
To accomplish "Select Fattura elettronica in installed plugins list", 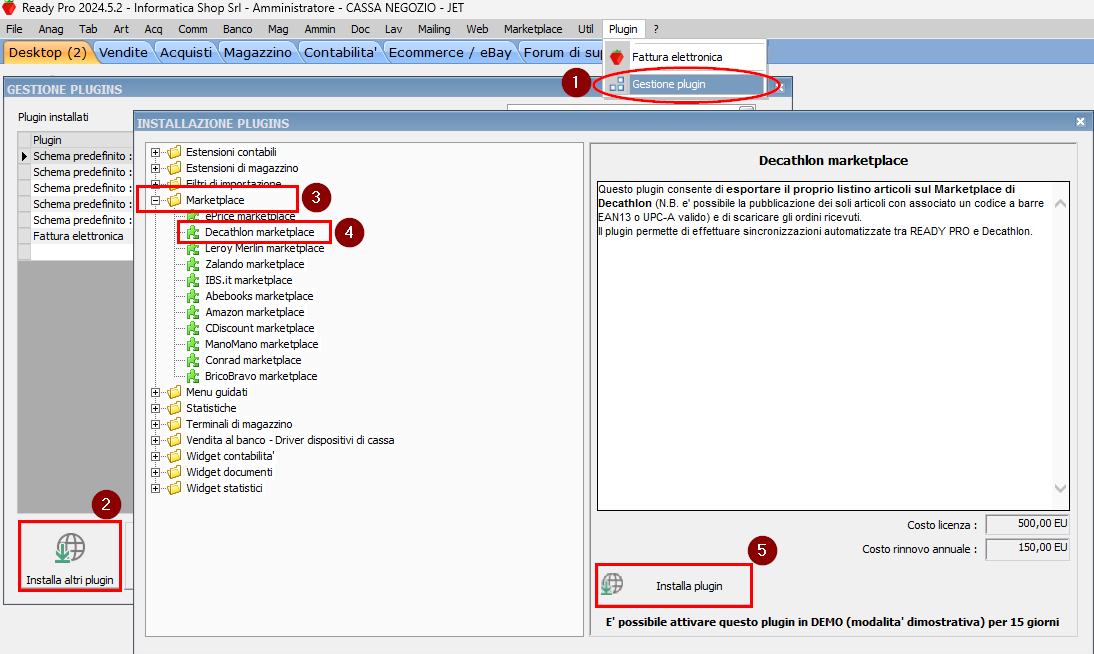I will click(78, 236).
